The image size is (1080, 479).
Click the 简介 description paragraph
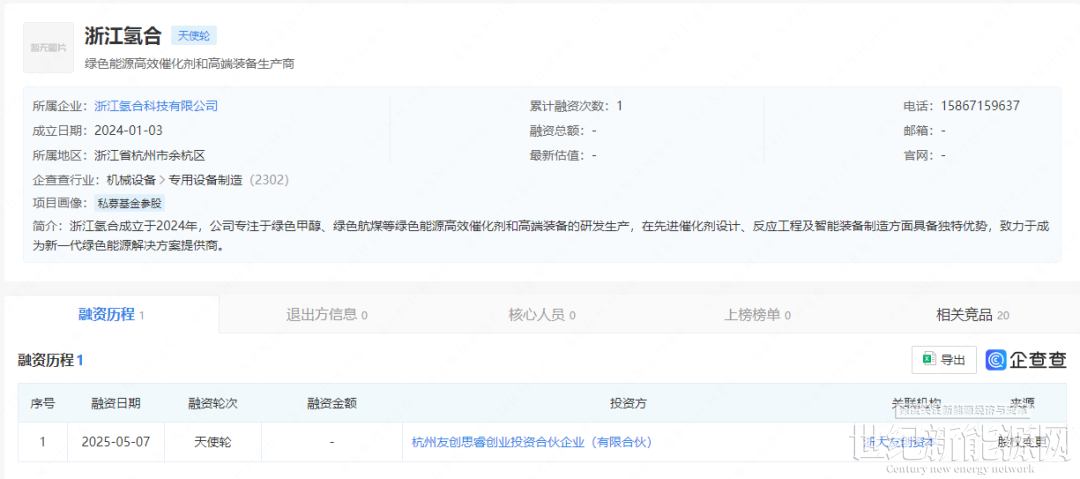[x=541, y=236]
